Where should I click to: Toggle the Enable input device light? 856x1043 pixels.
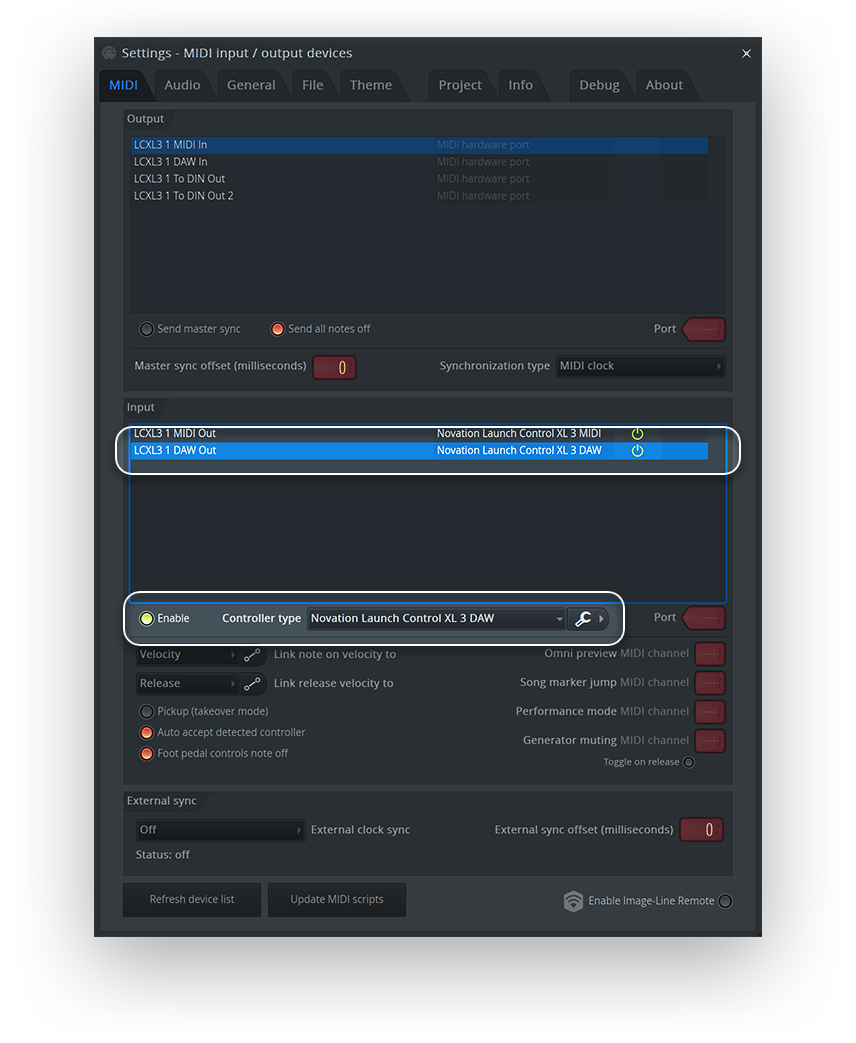pyautogui.click(x=146, y=619)
